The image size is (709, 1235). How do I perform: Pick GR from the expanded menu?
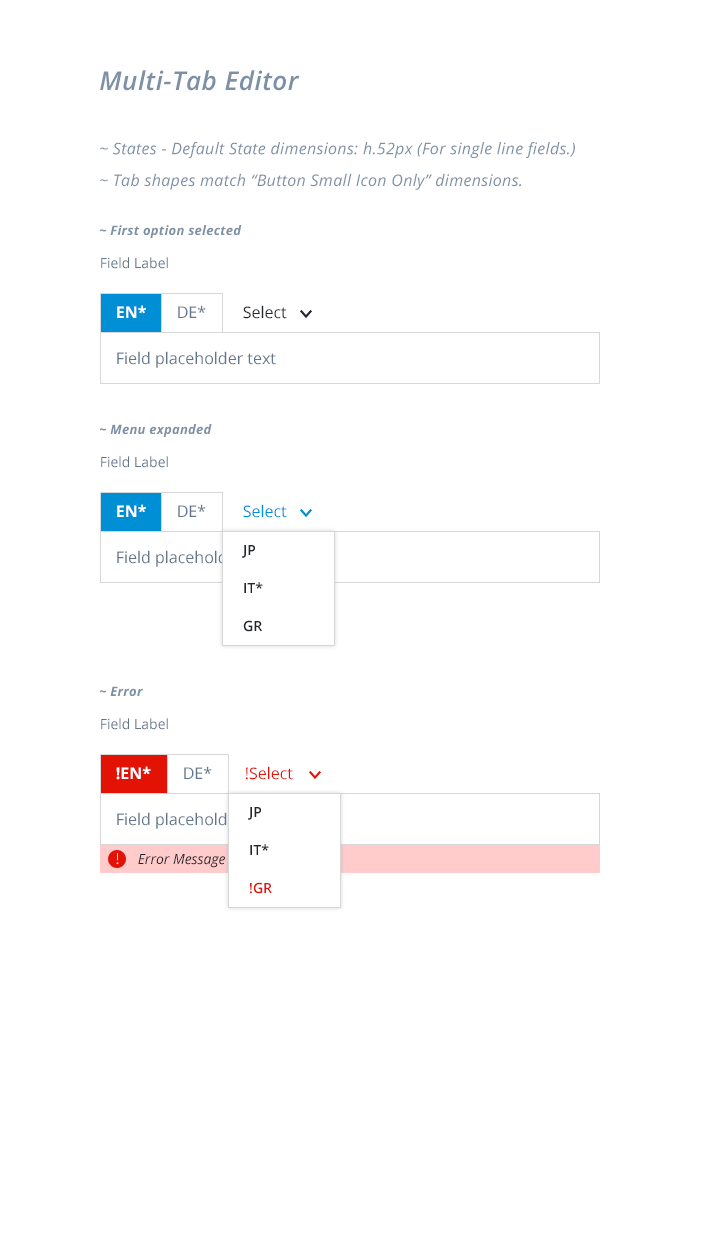point(251,626)
